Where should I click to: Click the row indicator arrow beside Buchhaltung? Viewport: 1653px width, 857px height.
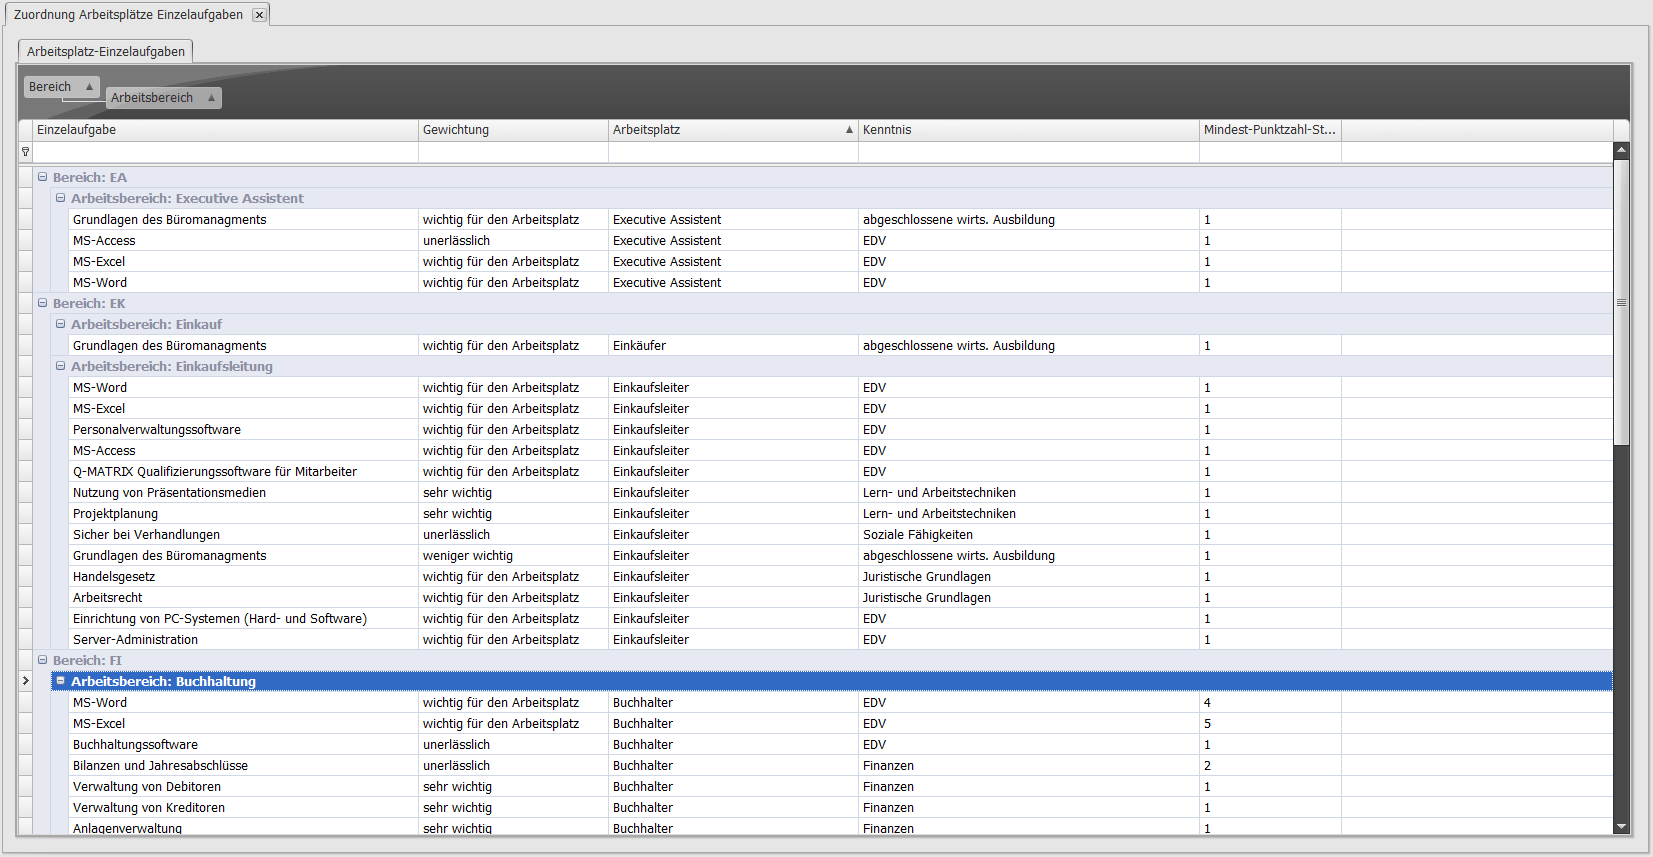pyautogui.click(x=25, y=681)
